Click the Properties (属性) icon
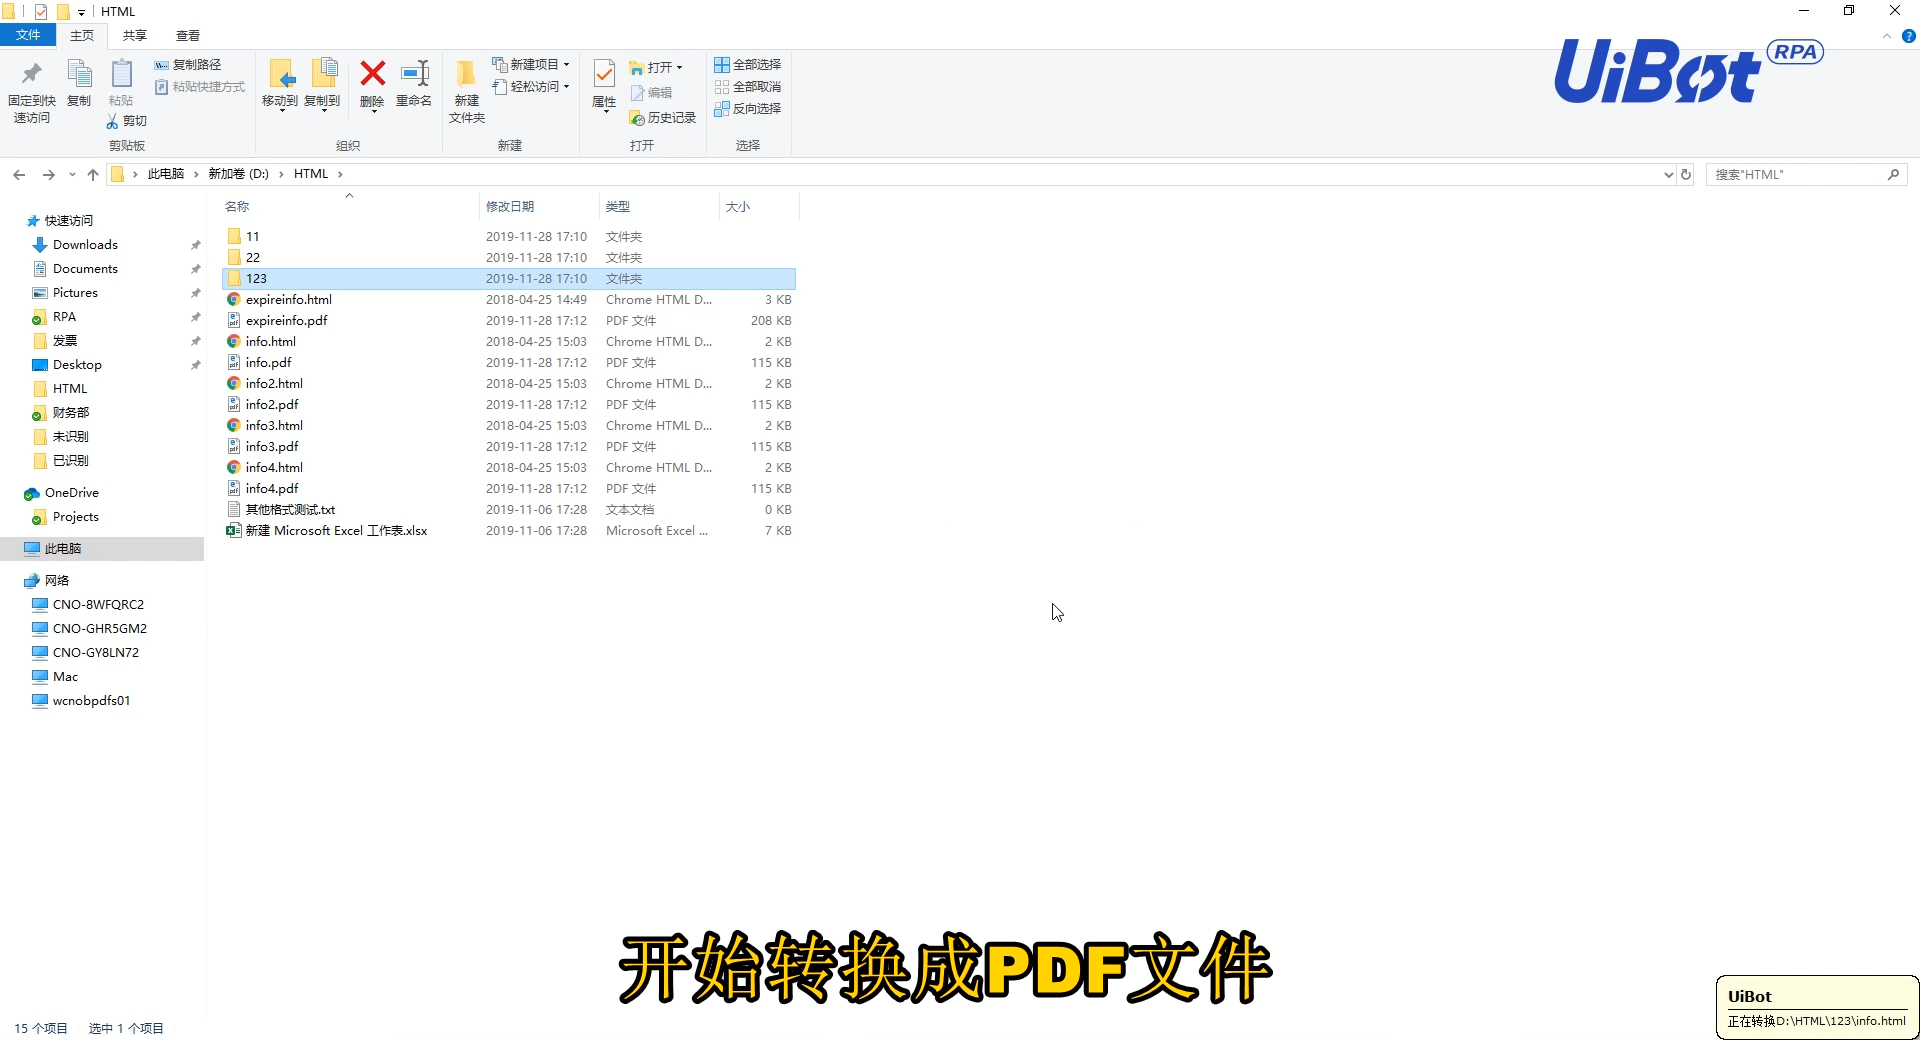The width and height of the screenshot is (1920, 1040). [x=604, y=74]
